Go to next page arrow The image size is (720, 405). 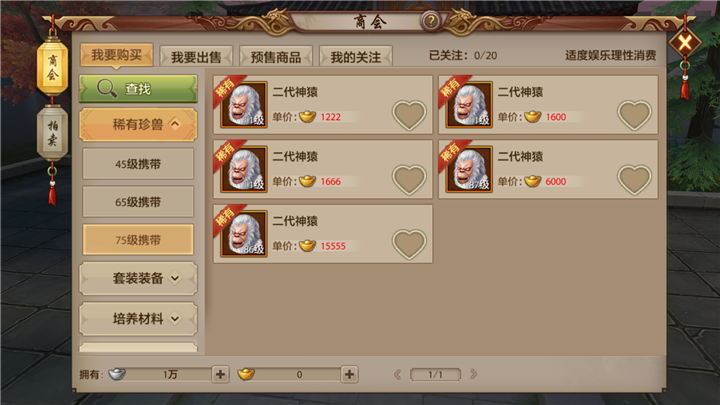coord(473,374)
